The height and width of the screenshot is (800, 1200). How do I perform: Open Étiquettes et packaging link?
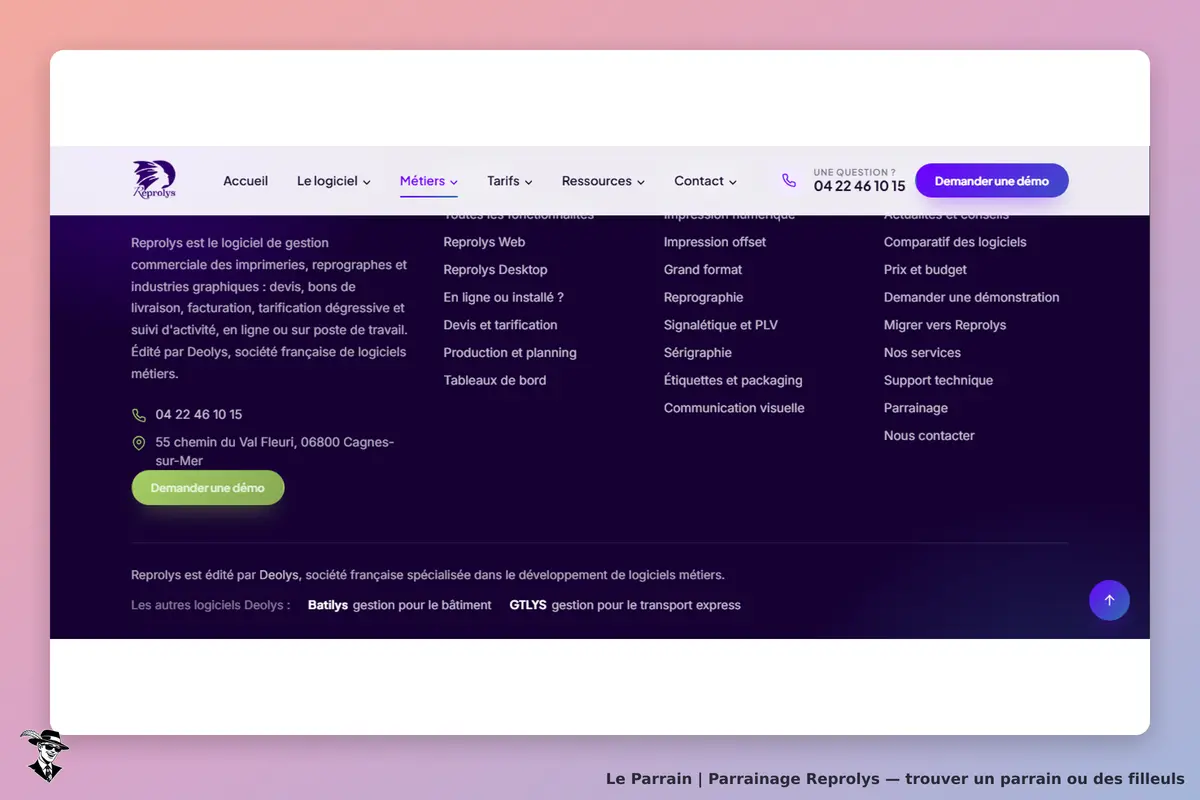point(733,380)
